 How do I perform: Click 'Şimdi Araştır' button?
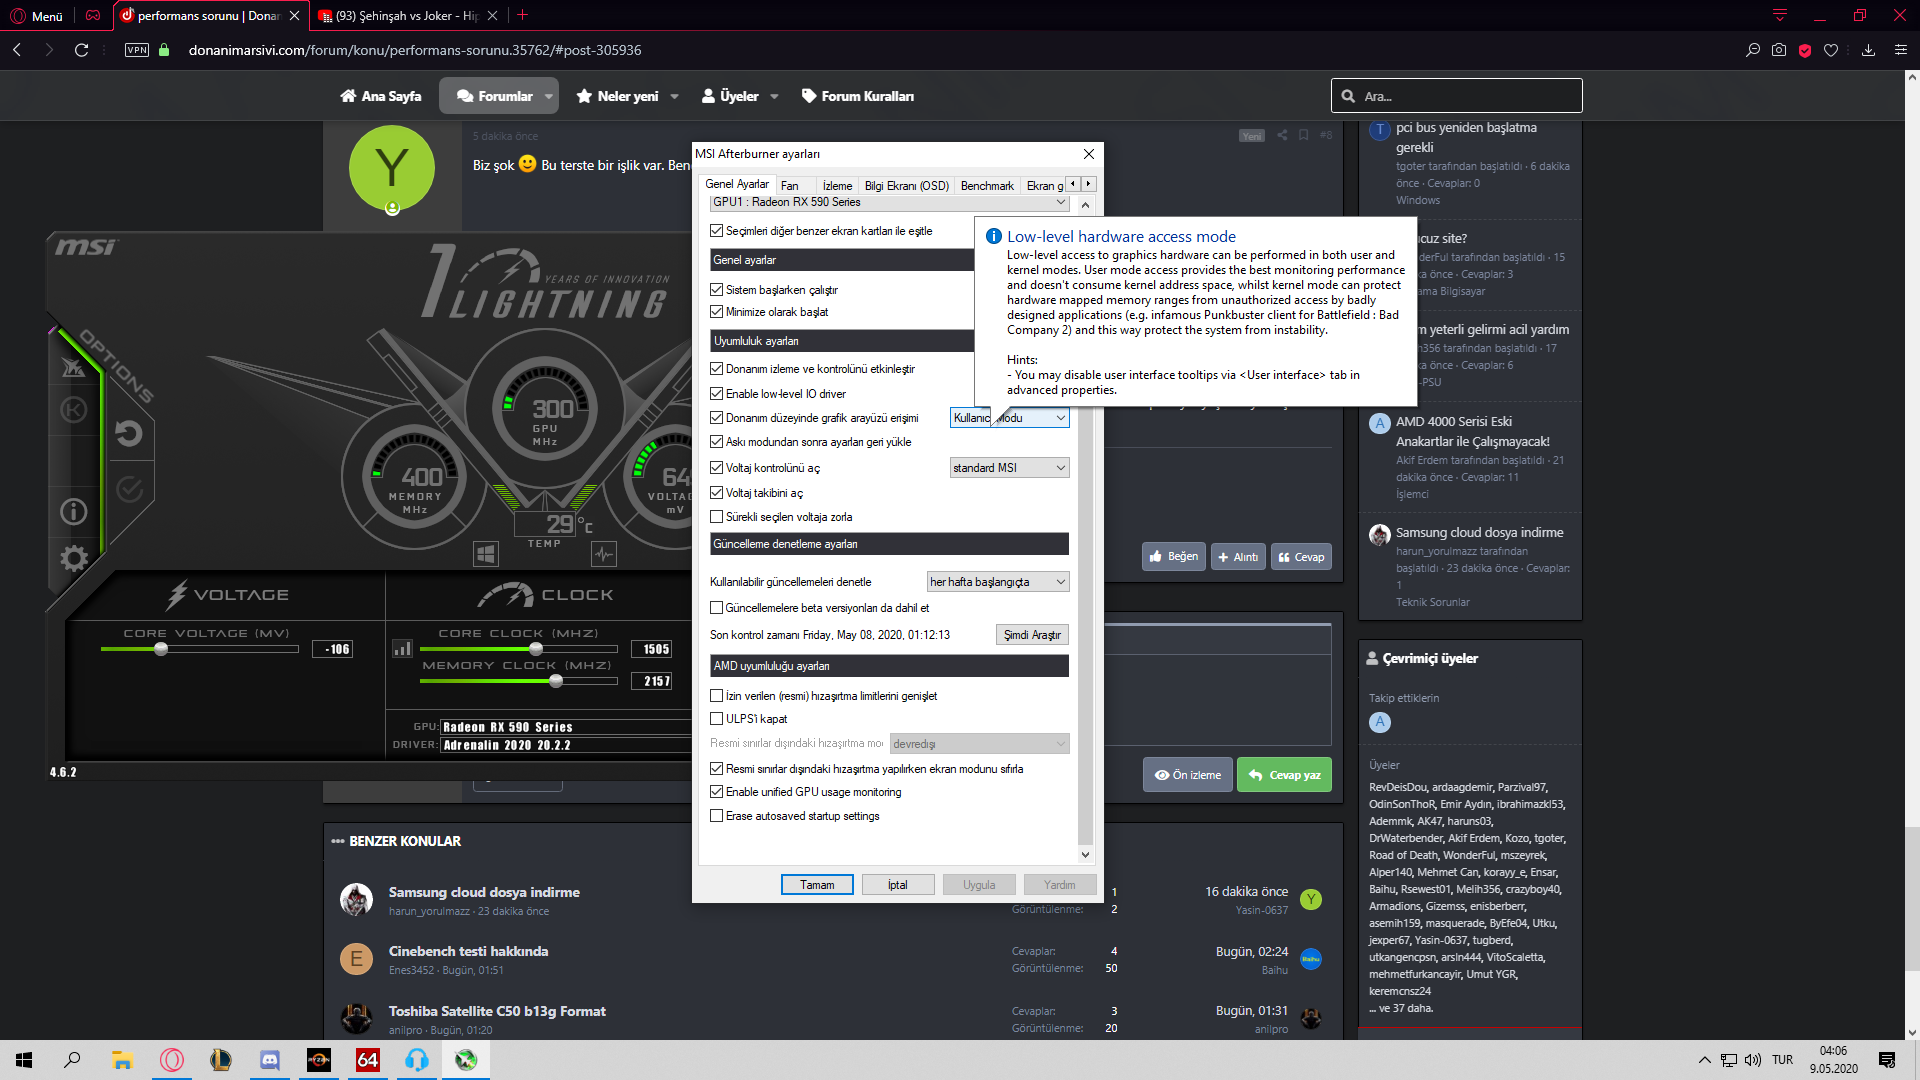(x=1032, y=635)
